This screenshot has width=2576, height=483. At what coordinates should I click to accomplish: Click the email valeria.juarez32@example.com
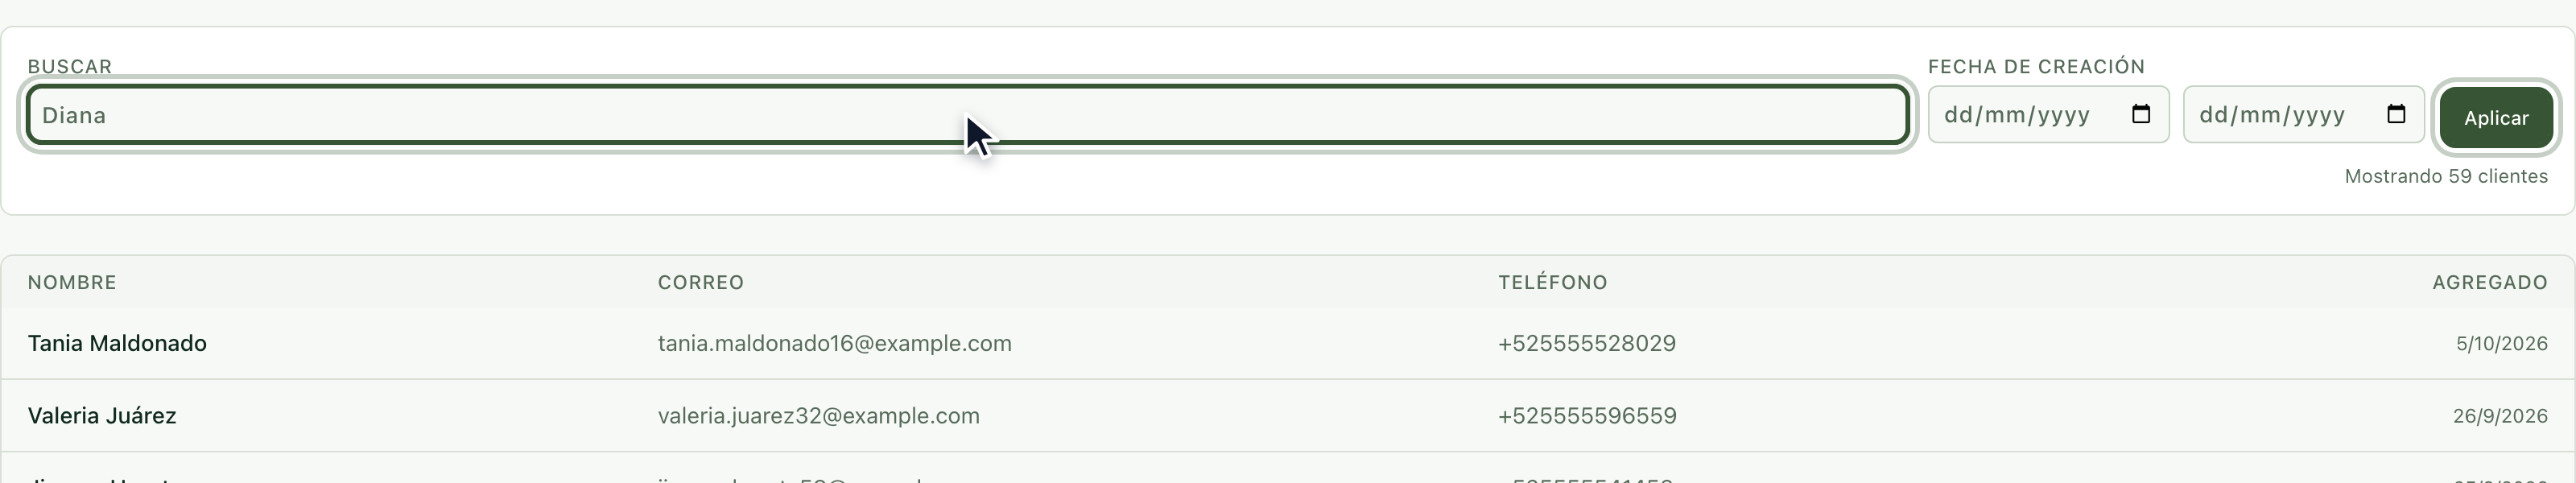click(819, 416)
